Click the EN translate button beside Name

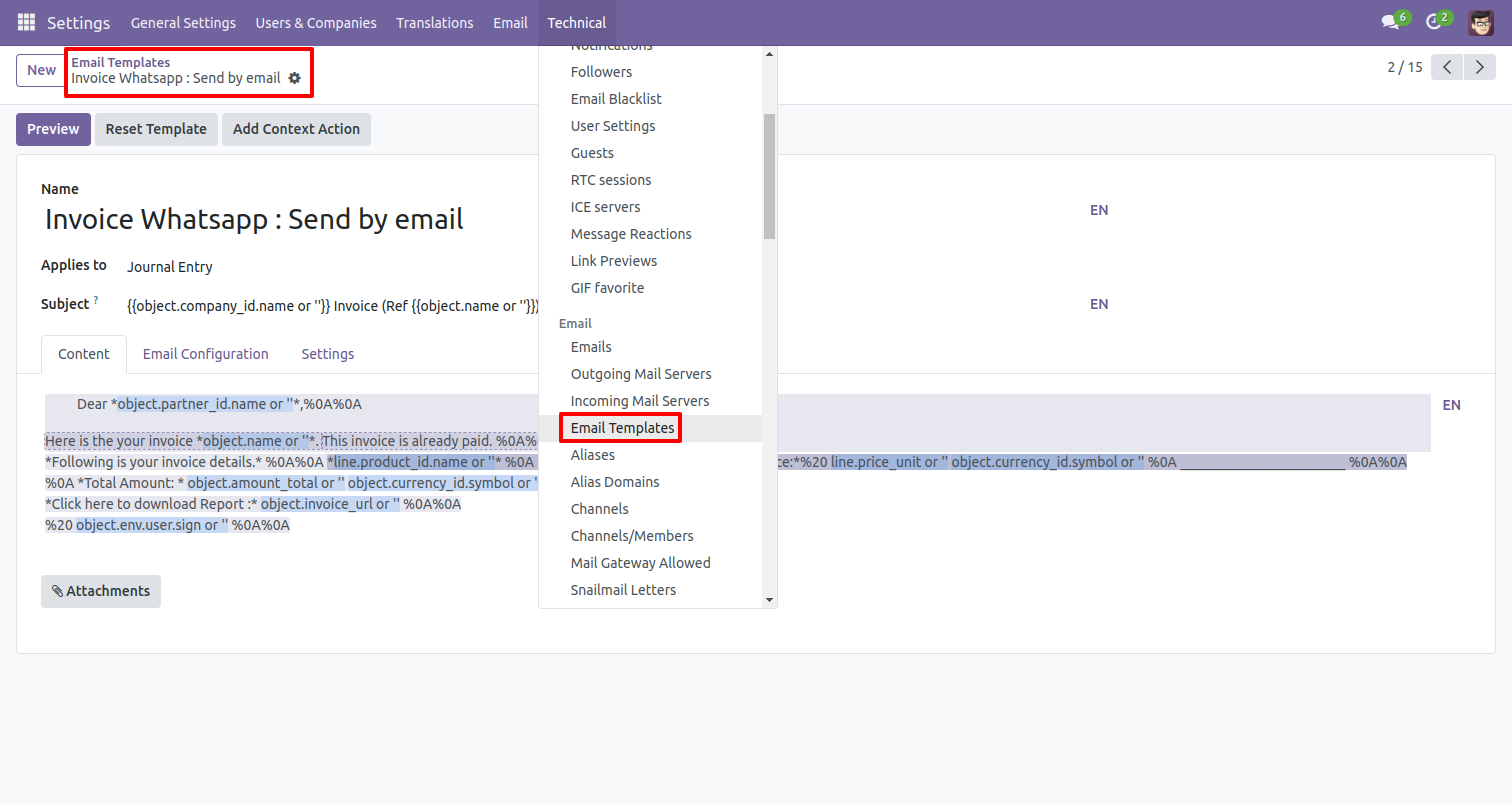(1099, 210)
